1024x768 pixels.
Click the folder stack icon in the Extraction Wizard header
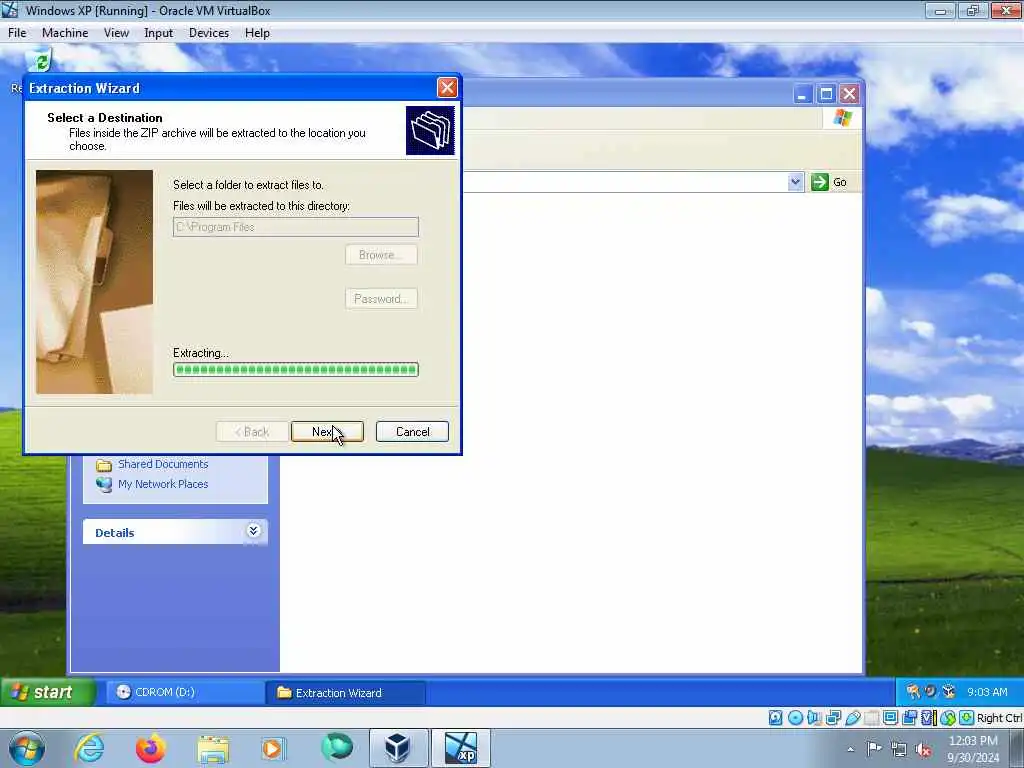430,131
